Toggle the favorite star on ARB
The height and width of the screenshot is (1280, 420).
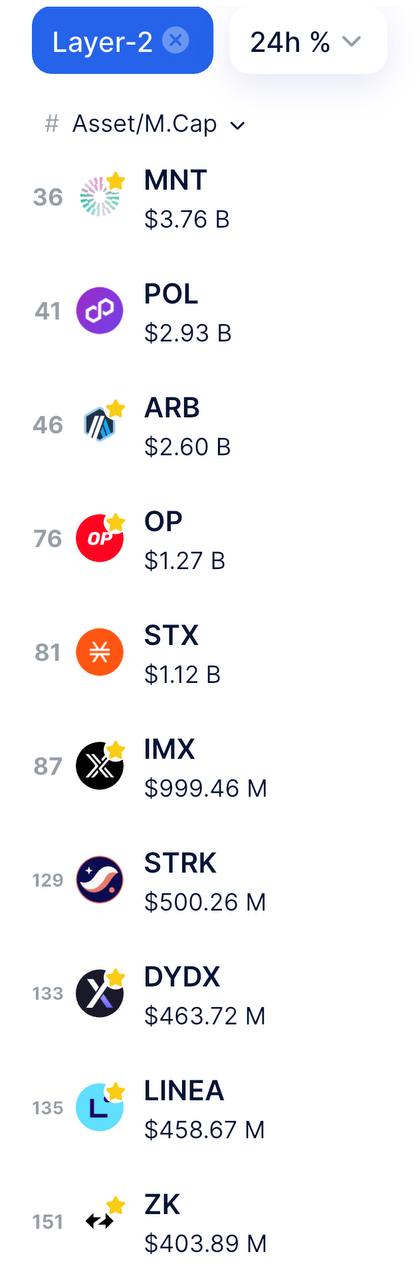(x=116, y=408)
